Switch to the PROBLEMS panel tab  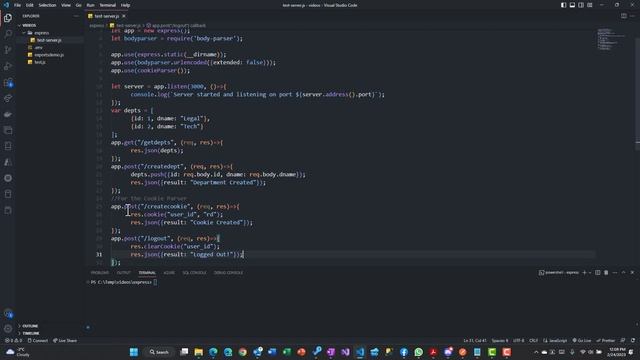100,273
